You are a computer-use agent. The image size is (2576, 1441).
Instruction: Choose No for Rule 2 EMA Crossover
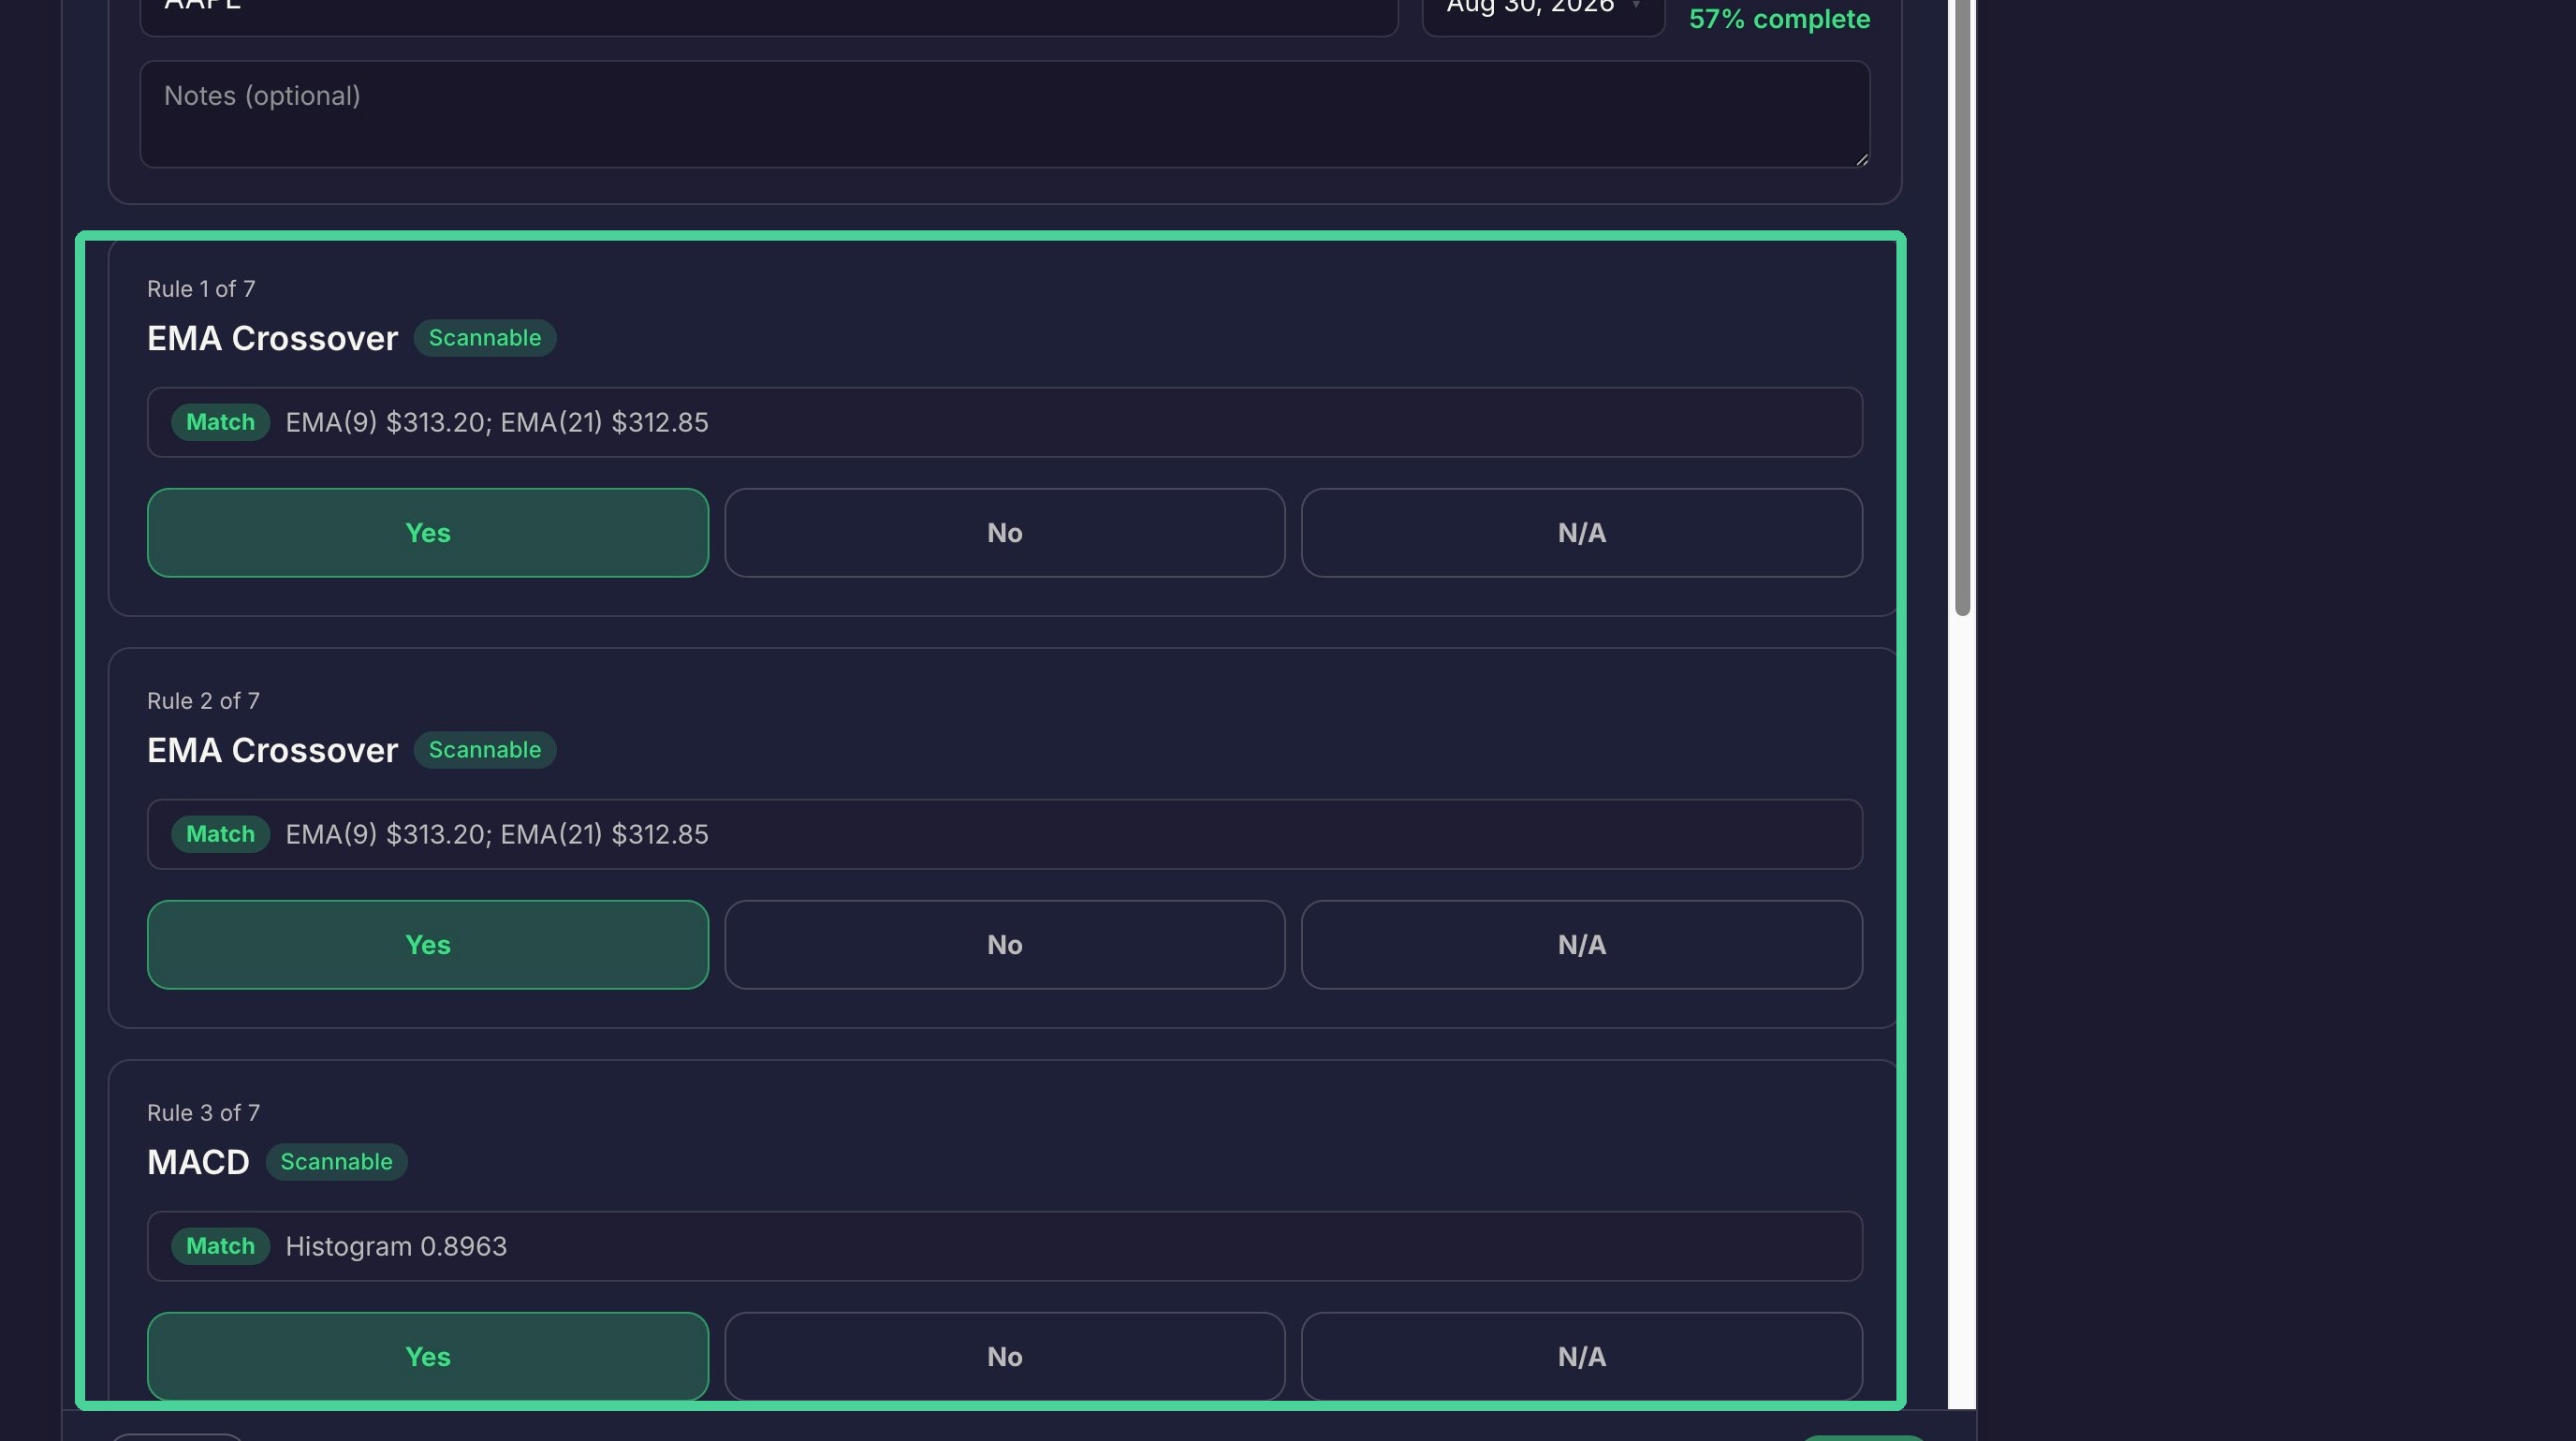point(1004,945)
